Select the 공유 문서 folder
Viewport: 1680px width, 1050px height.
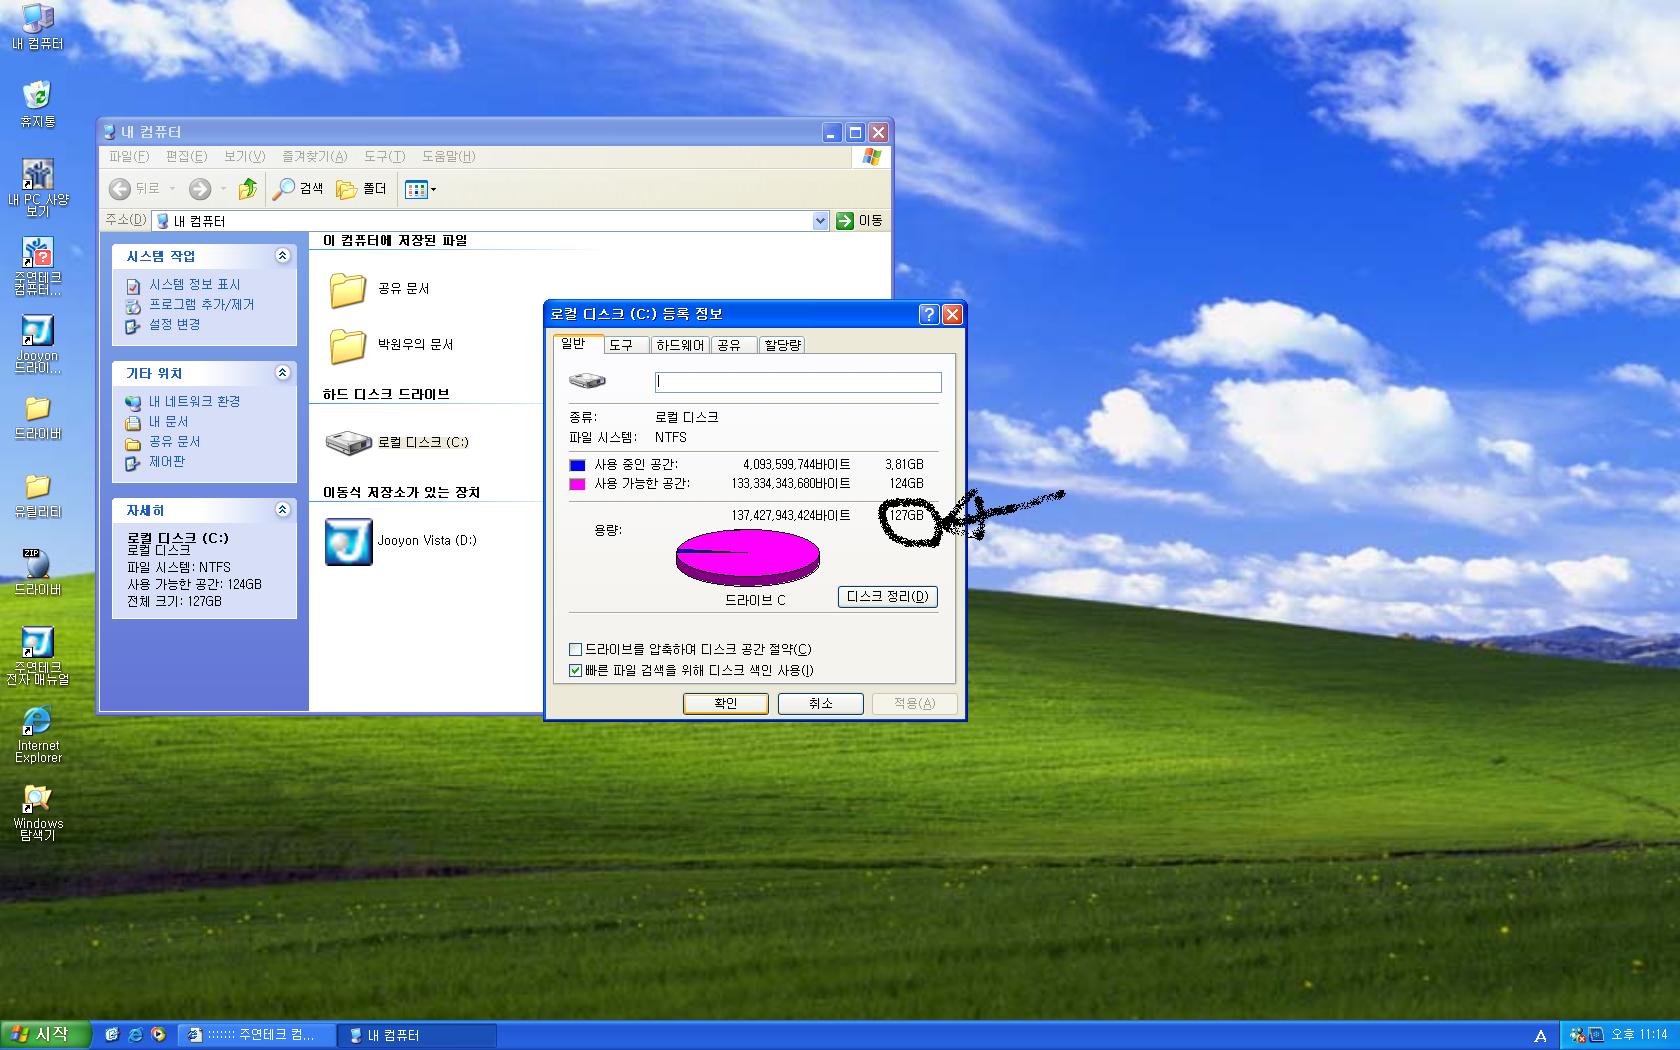coord(379,289)
